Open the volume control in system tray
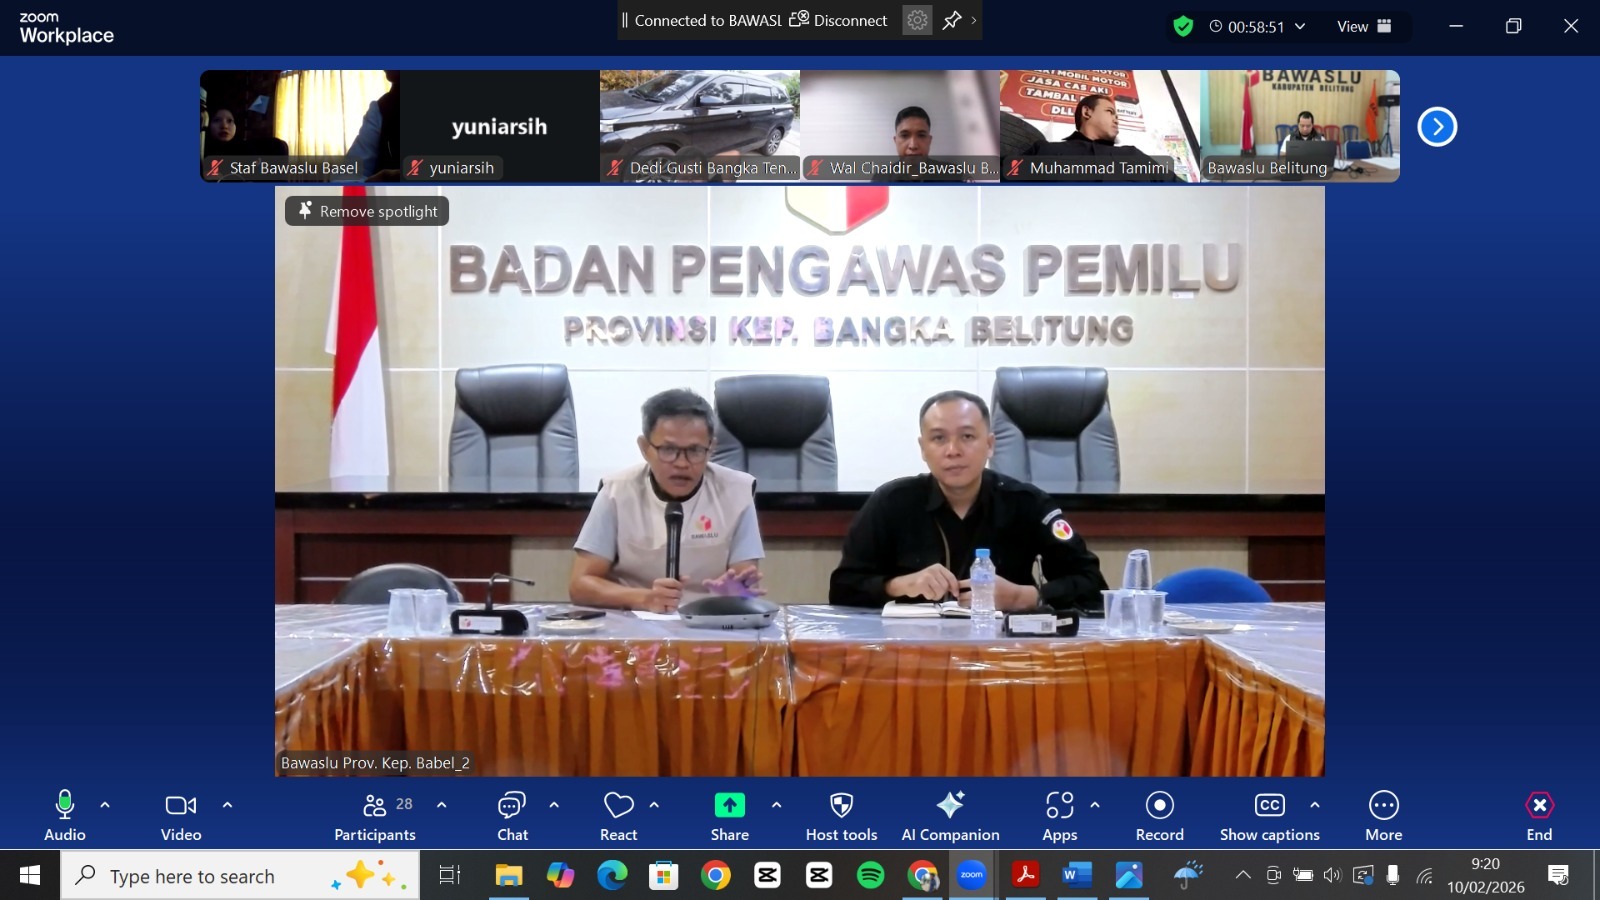1600x900 pixels. 1332,876
